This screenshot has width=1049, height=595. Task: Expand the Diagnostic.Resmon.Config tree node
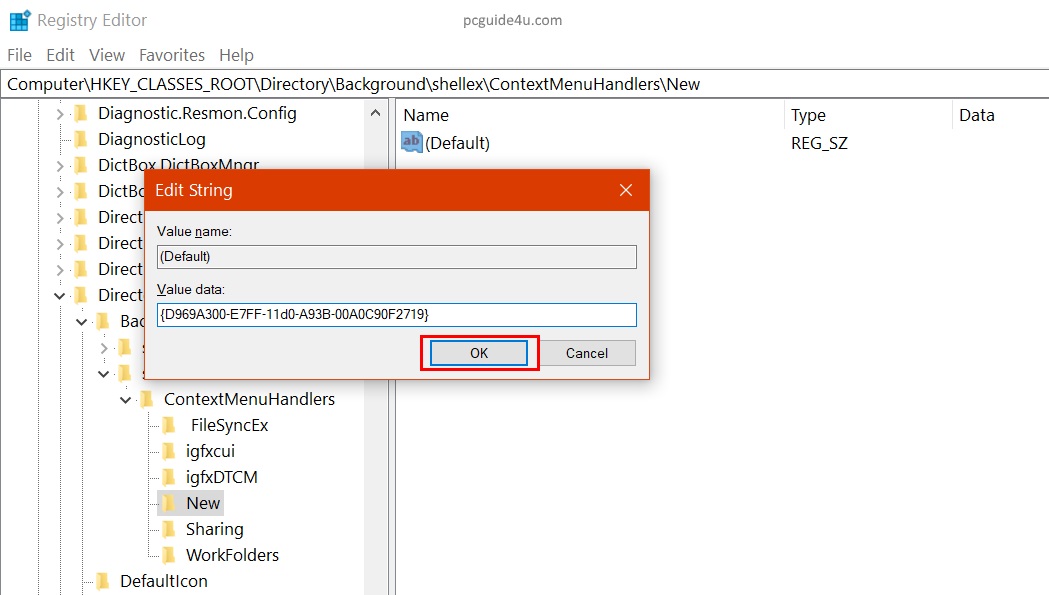click(x=60, y=114)
